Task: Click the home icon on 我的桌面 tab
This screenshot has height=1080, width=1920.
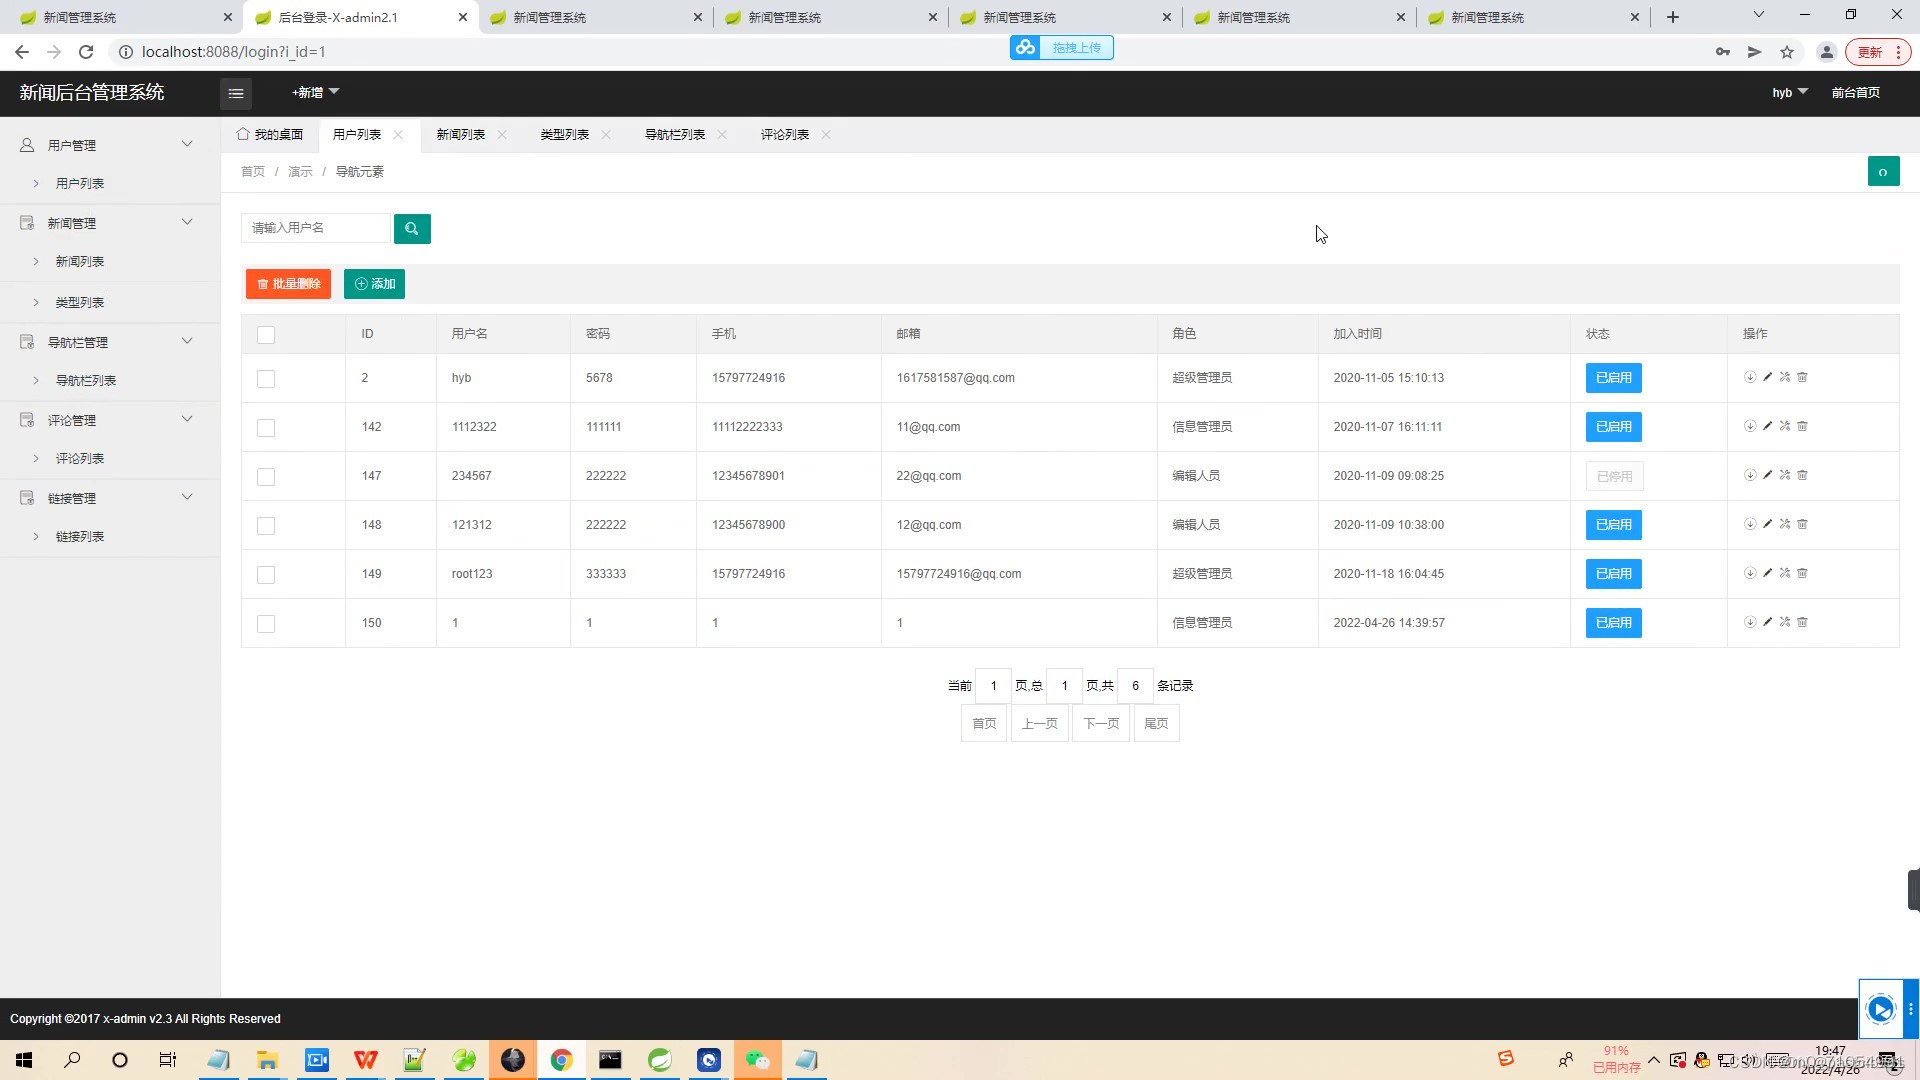Action: [x=242, y=134]
